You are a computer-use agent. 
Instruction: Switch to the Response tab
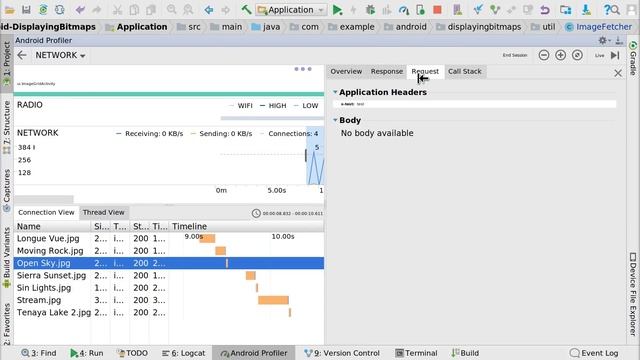pos(387,71)
